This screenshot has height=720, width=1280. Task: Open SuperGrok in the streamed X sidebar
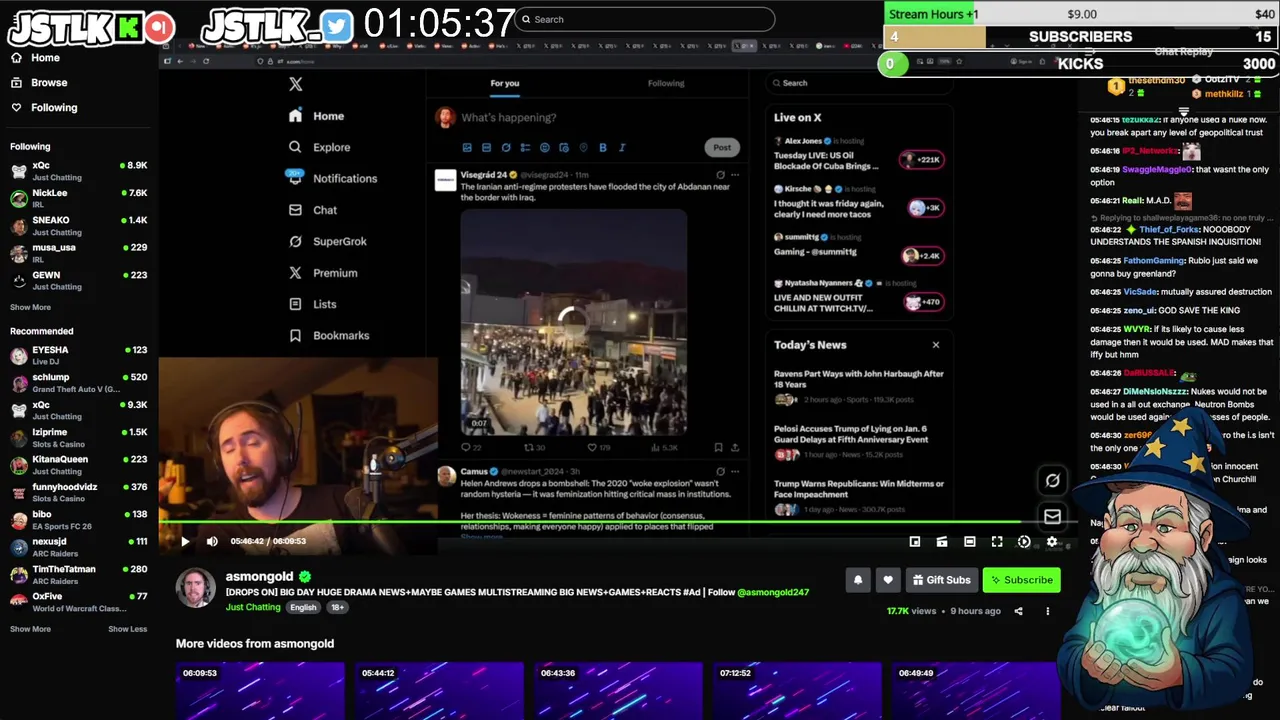pos(328,241)
